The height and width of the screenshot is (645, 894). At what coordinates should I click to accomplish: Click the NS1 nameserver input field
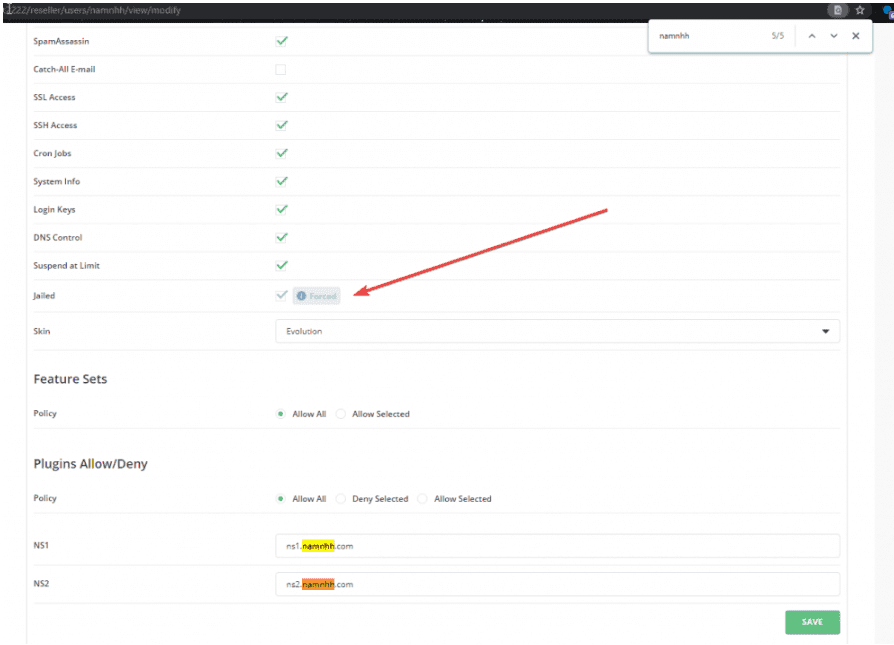pos(557,546)
